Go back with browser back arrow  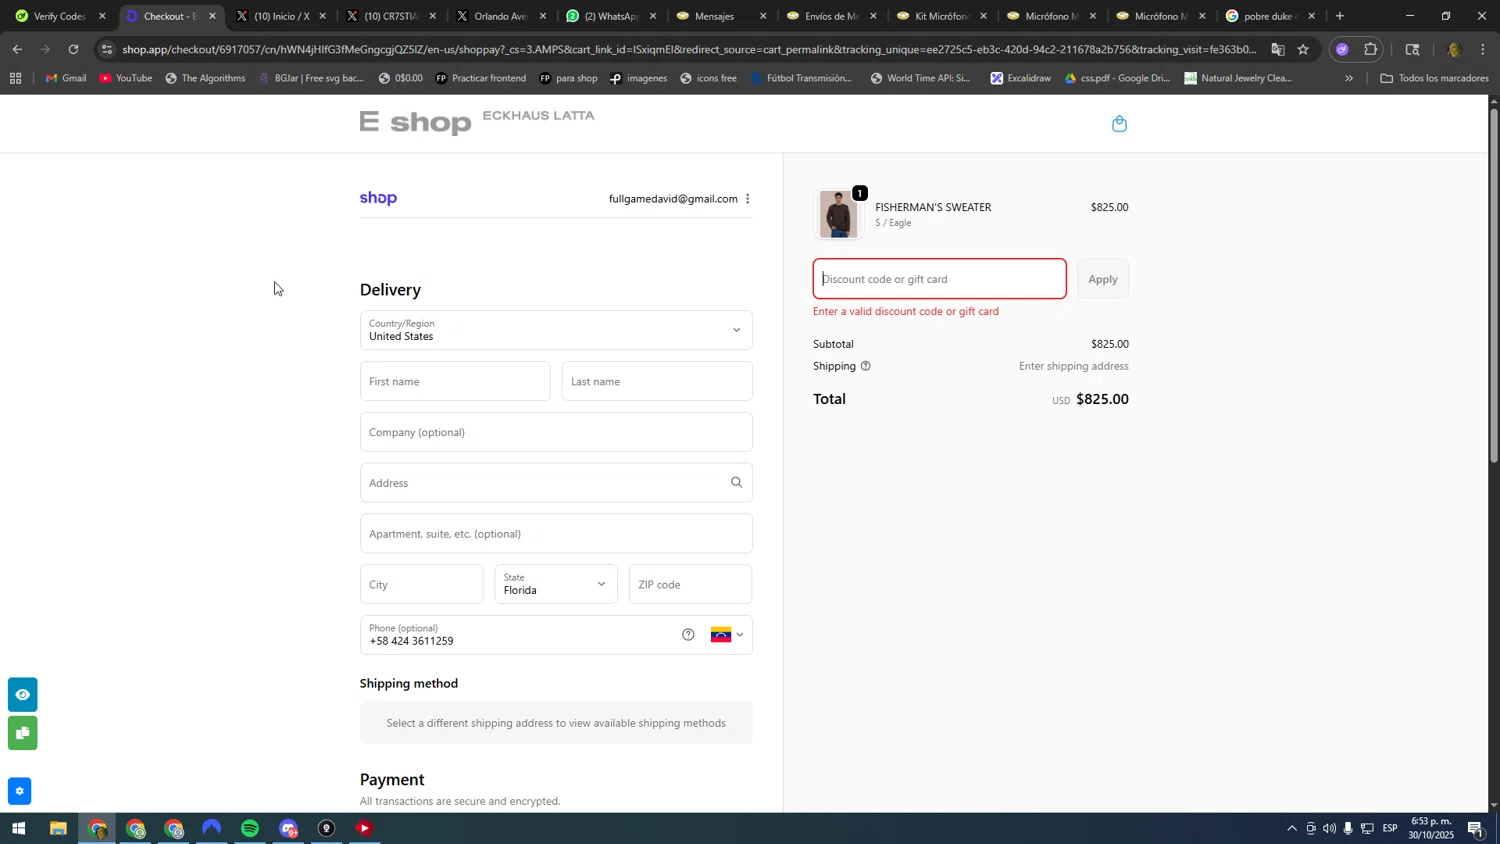pos(16,49)
